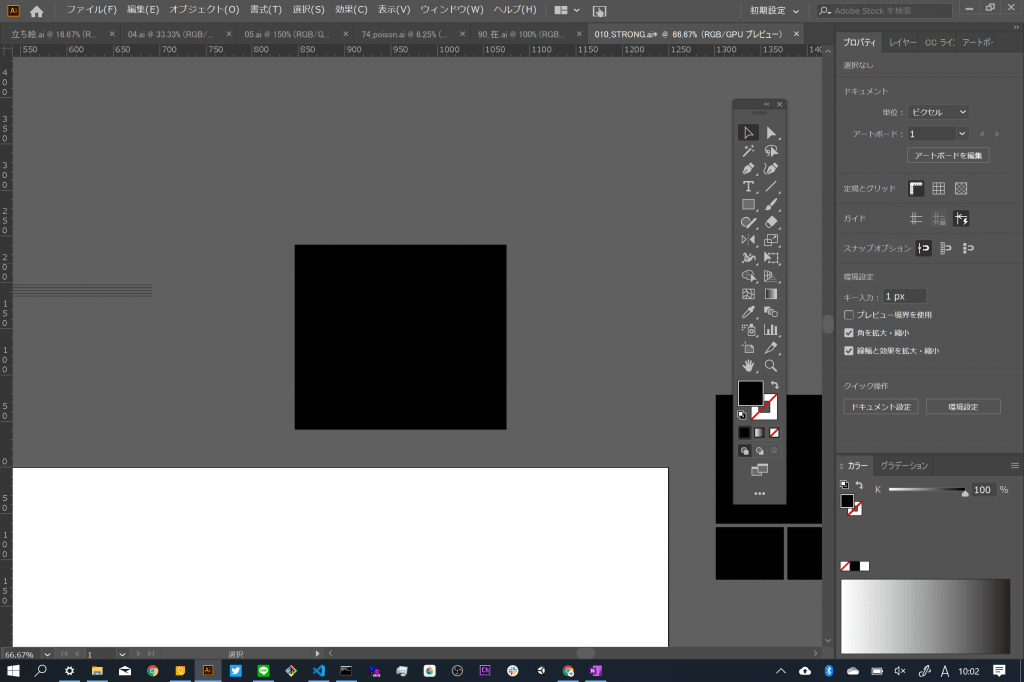This screenshot has height=682, width=1024.
Task: Choose the Magic Wand tool
Action: pyautogui.click(x=748, y=151)
